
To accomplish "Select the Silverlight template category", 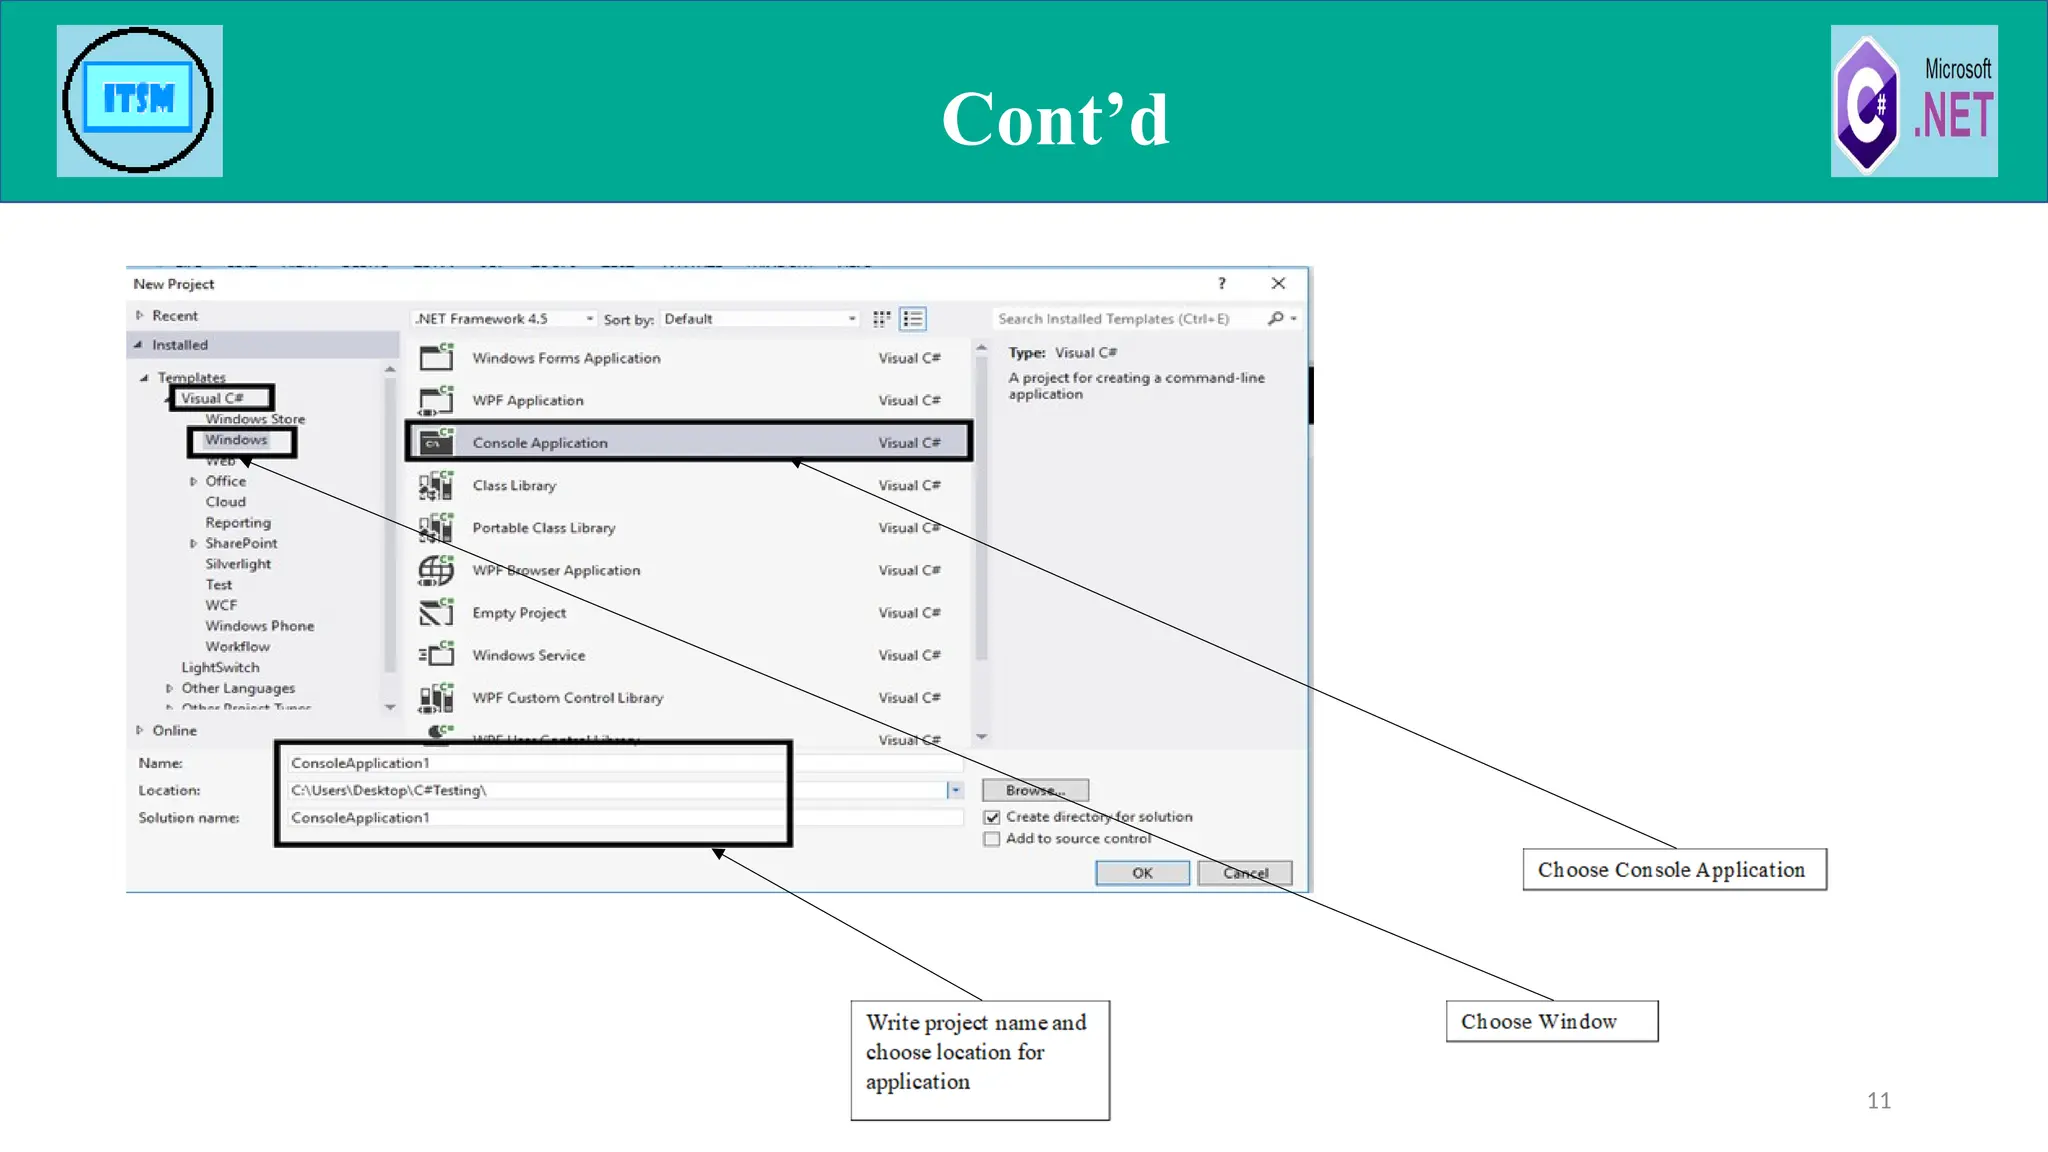I will click(238, 564).
